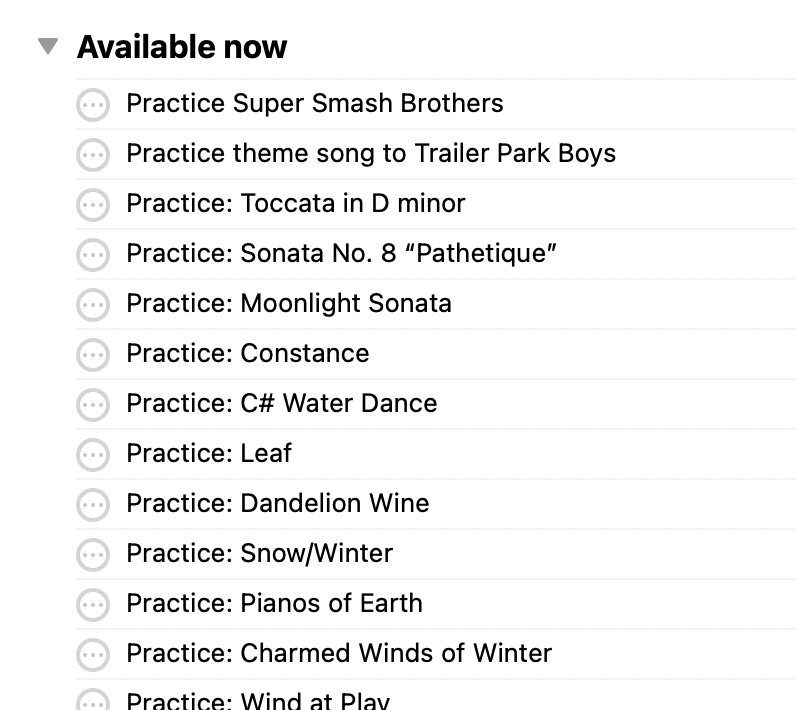This screenshot has width=796, height=710.
Task: Collapse the Available now section
Action: coord(47,46)
